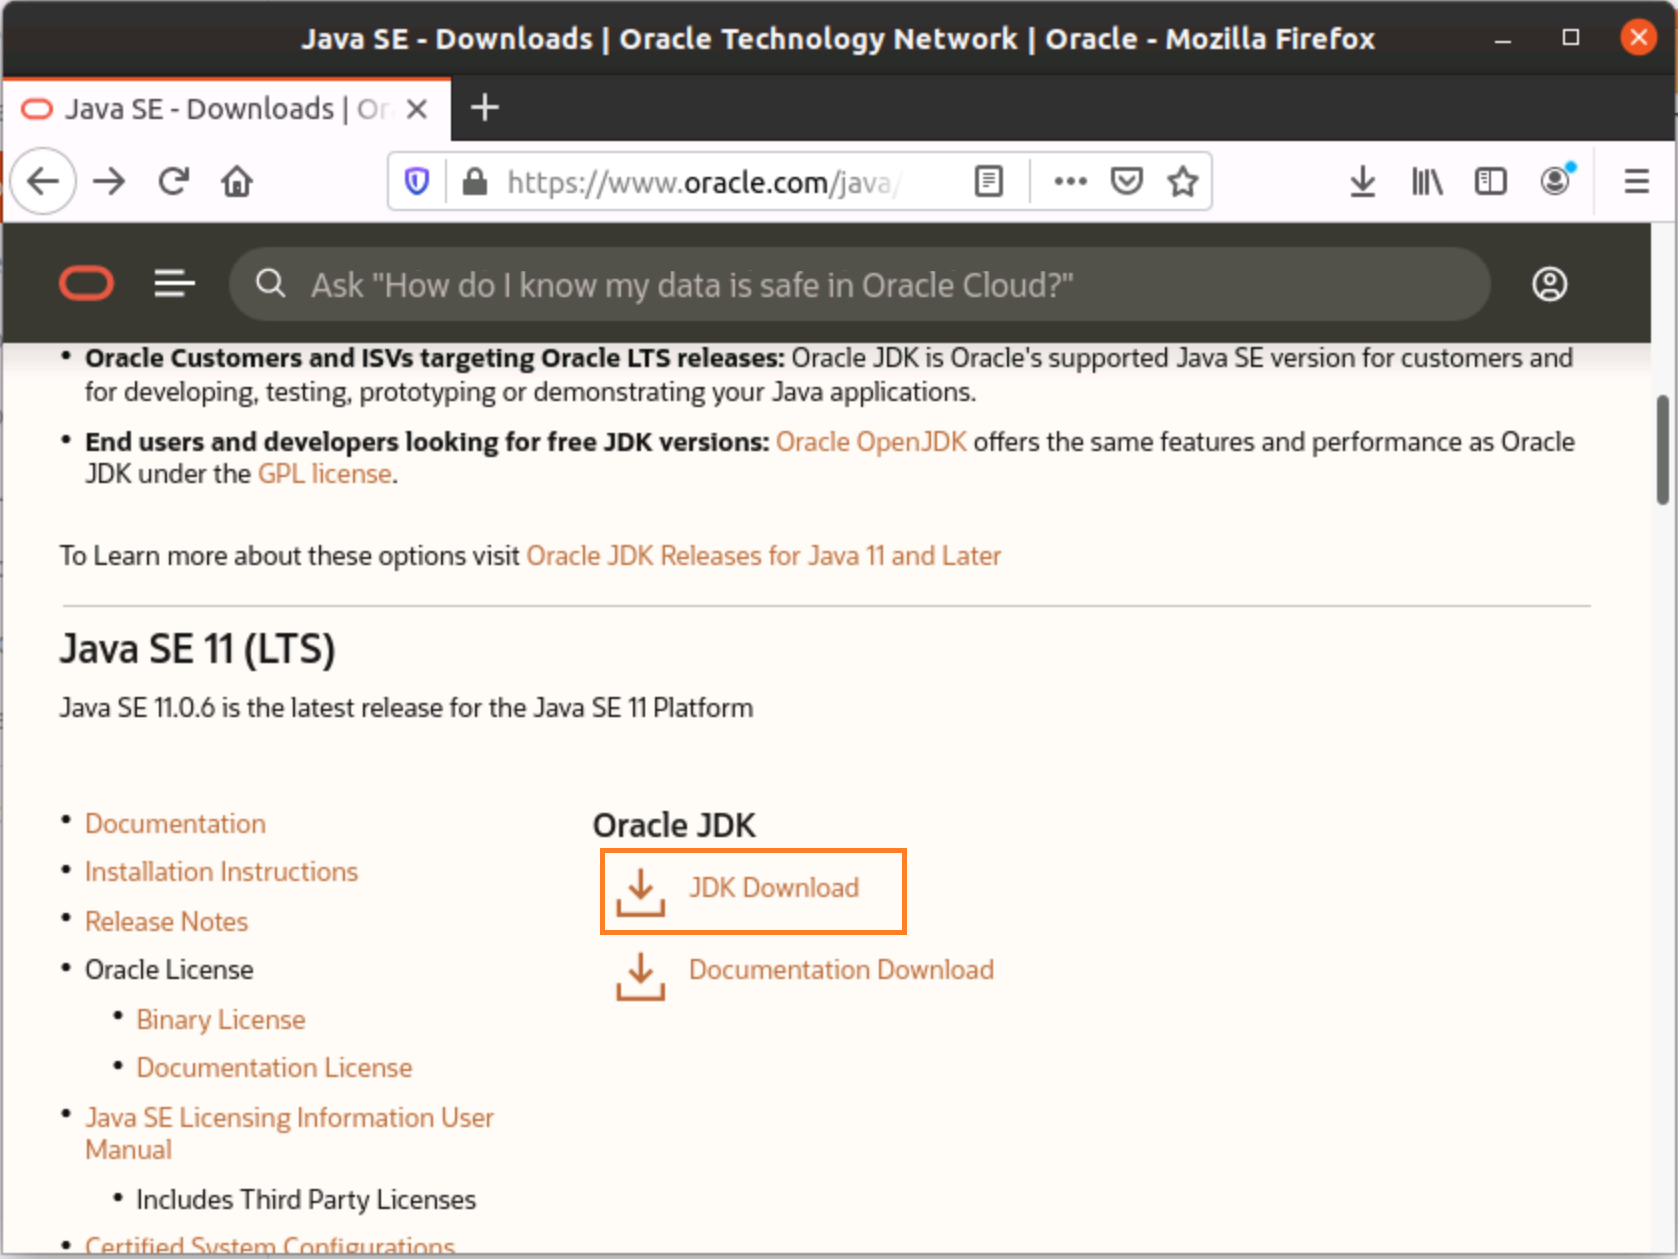Open the Binary License link
Screen dimensions: 1678x1259
pyautogui.click(x=220, y=1020)
